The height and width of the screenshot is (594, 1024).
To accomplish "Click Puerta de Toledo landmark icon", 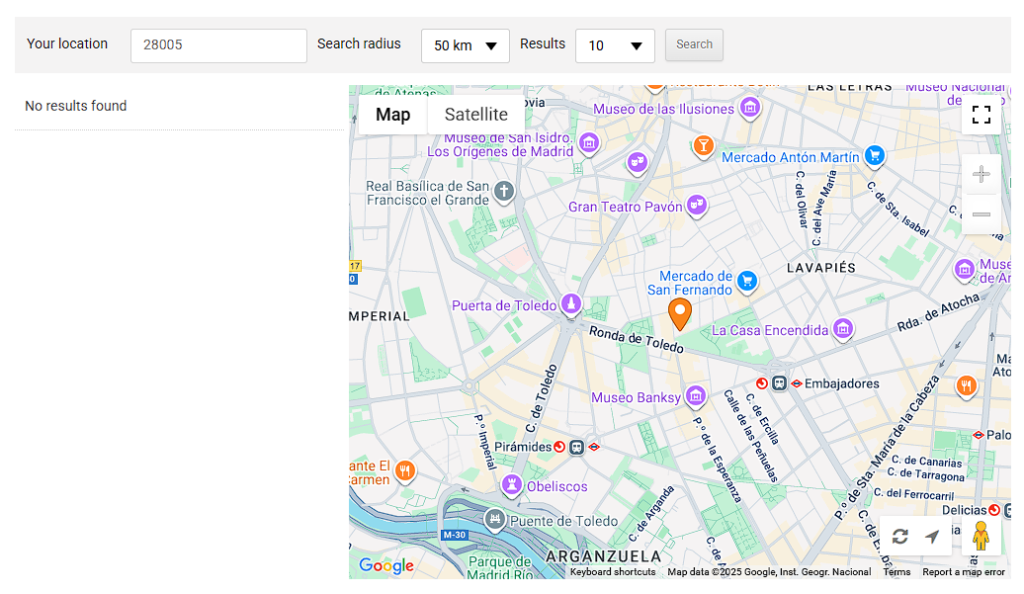I will tap(570, 304).
